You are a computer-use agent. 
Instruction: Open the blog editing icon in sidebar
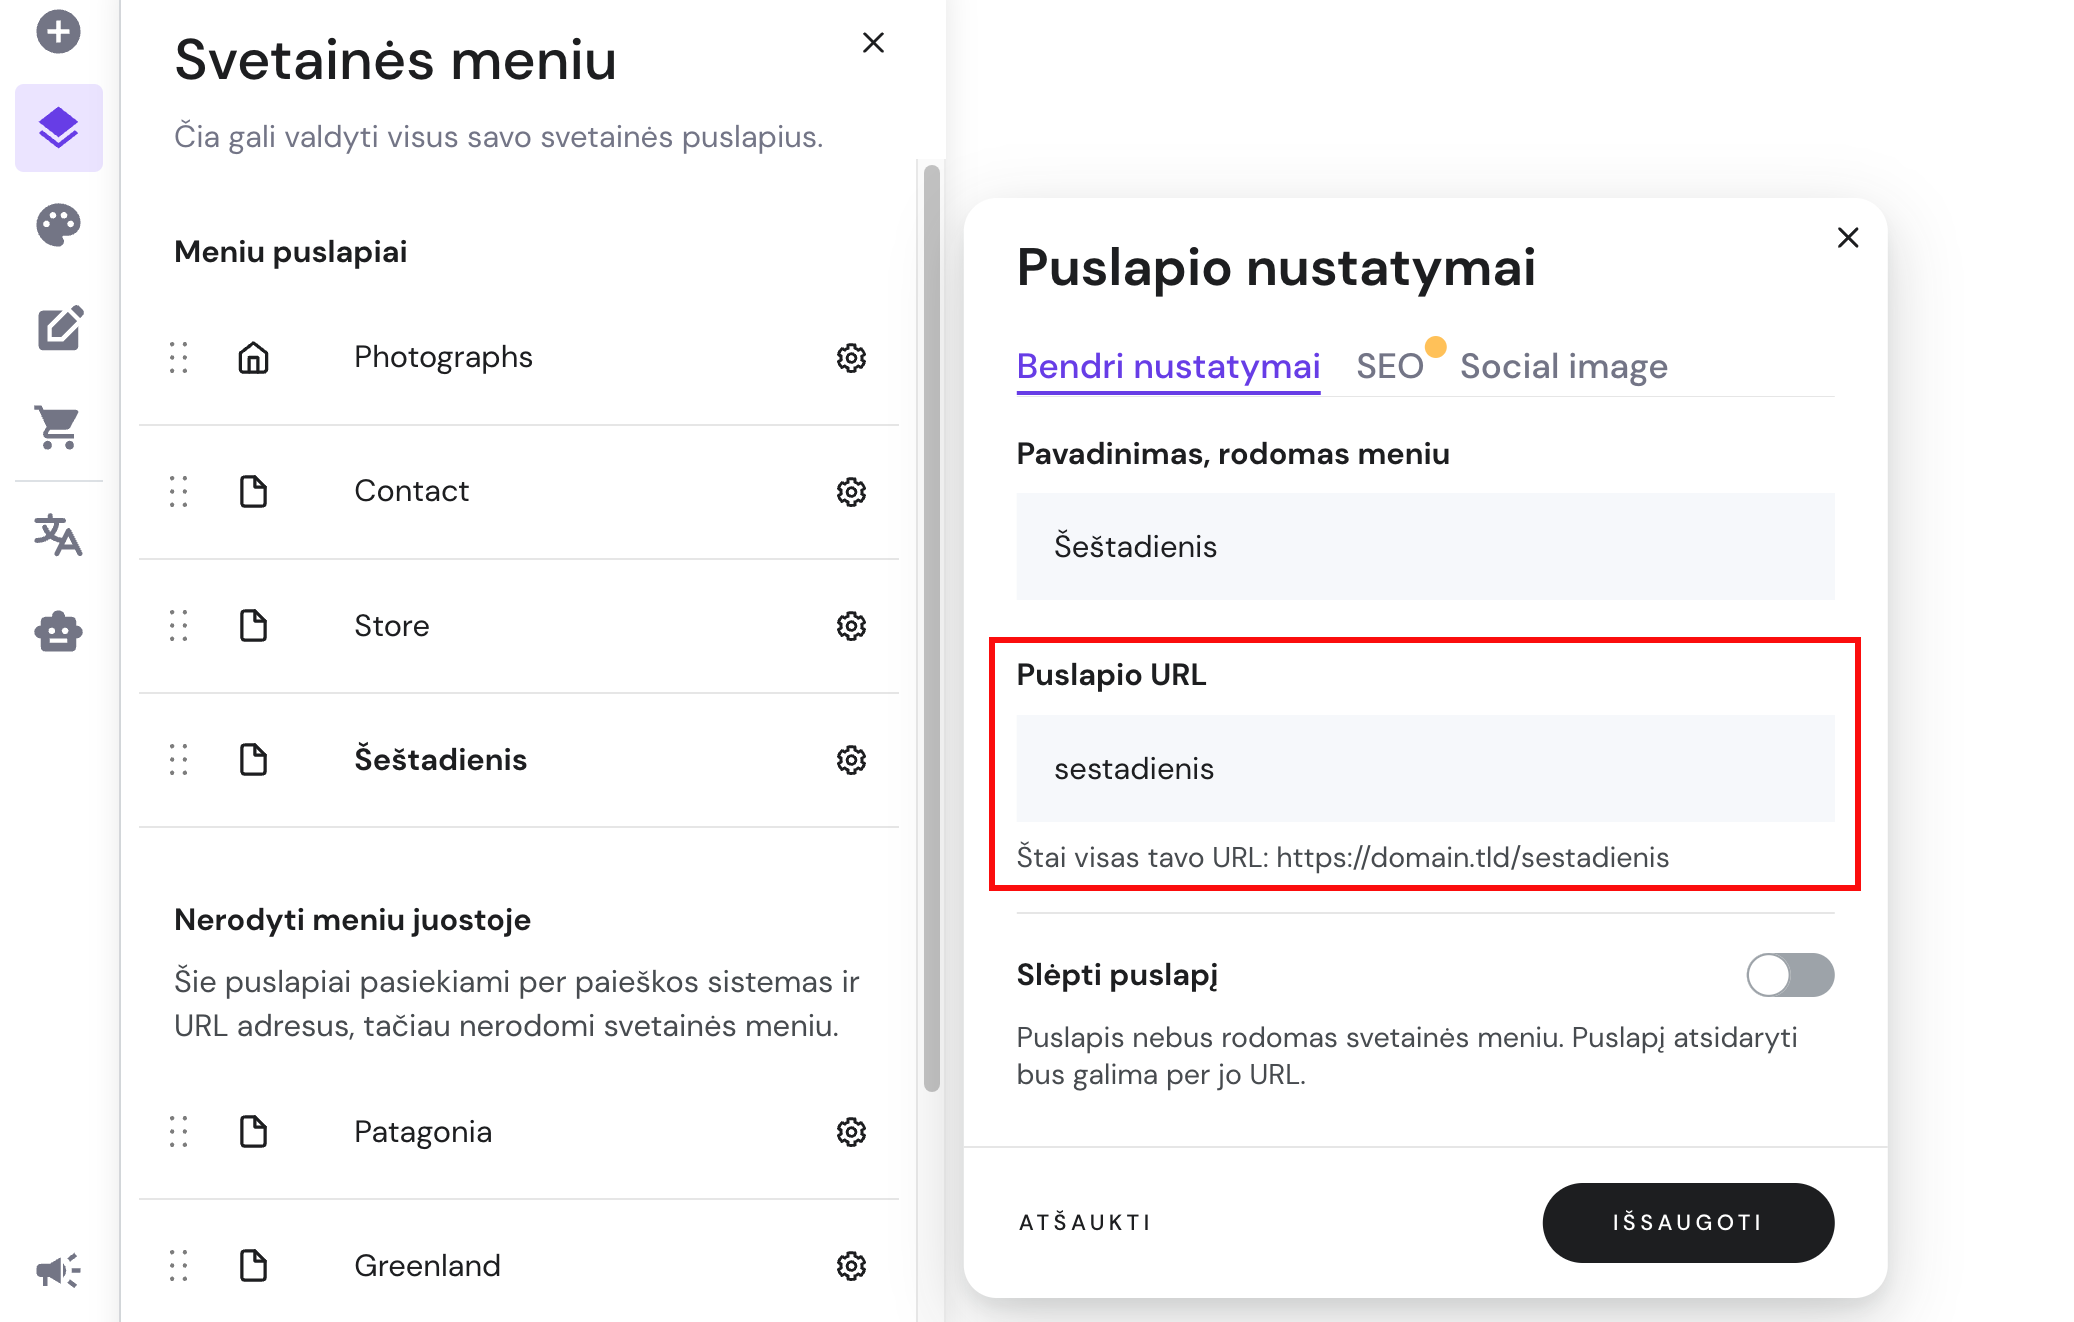tap(59, 328)
